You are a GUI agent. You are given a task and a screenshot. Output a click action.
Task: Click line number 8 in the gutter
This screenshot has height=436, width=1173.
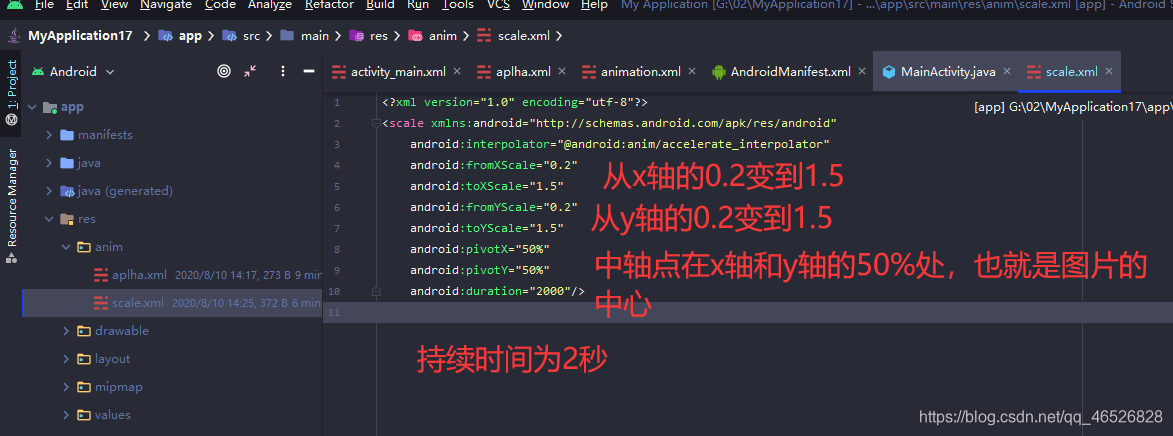click(337, 249)
